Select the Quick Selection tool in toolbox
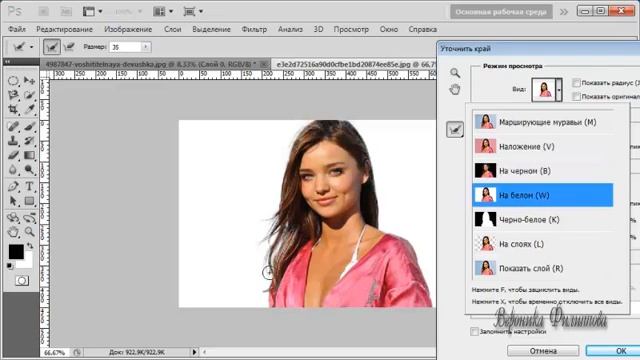Screen dimensions: 640x360 coord(29,95)
